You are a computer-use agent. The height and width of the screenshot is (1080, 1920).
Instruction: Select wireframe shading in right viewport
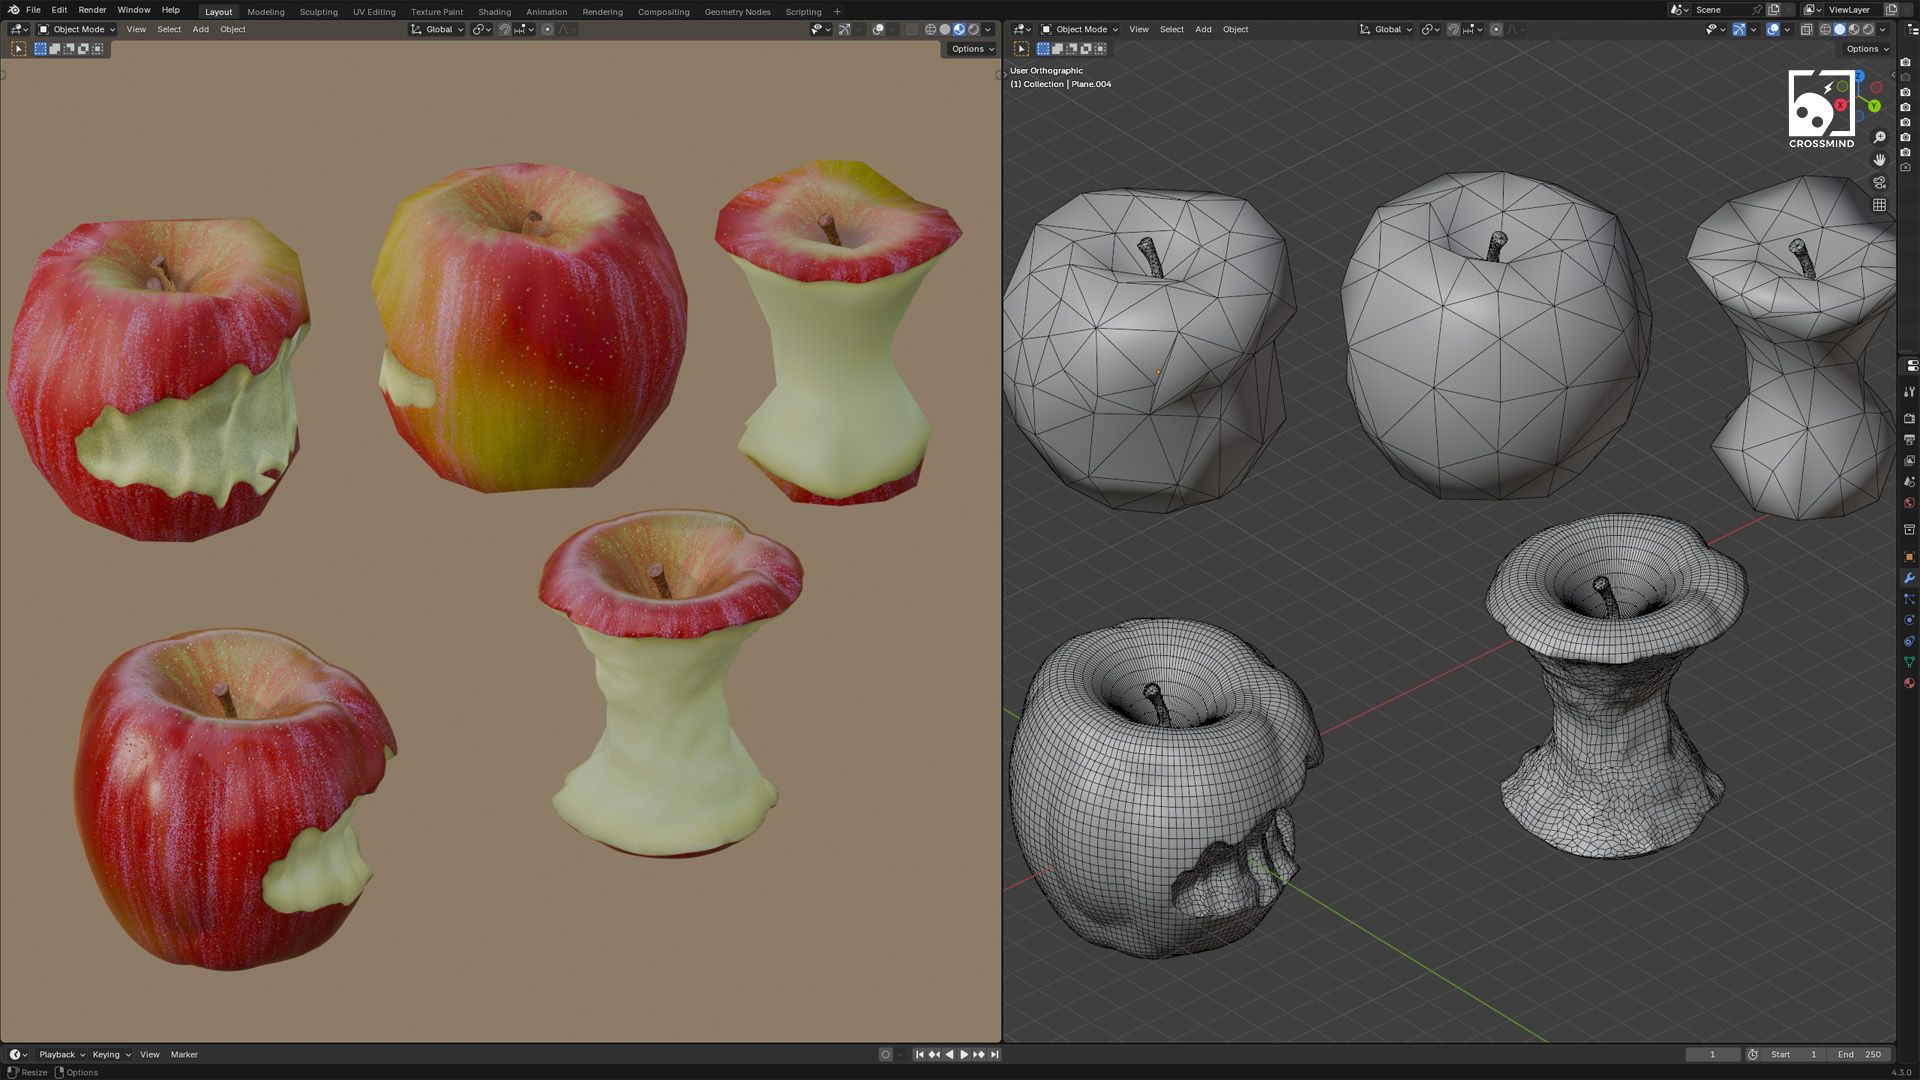point(1825,29)
